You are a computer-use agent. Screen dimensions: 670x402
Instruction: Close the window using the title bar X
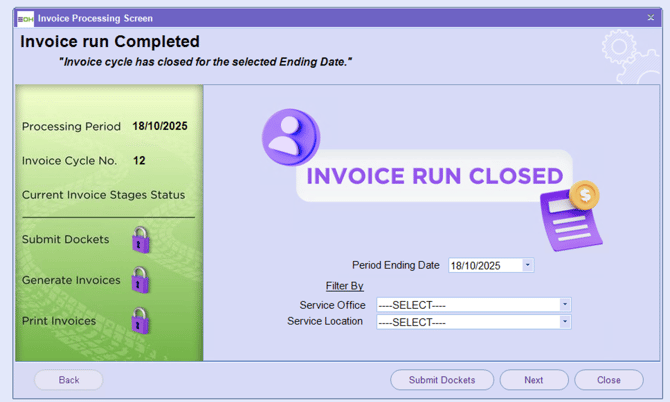pos(651,18)
